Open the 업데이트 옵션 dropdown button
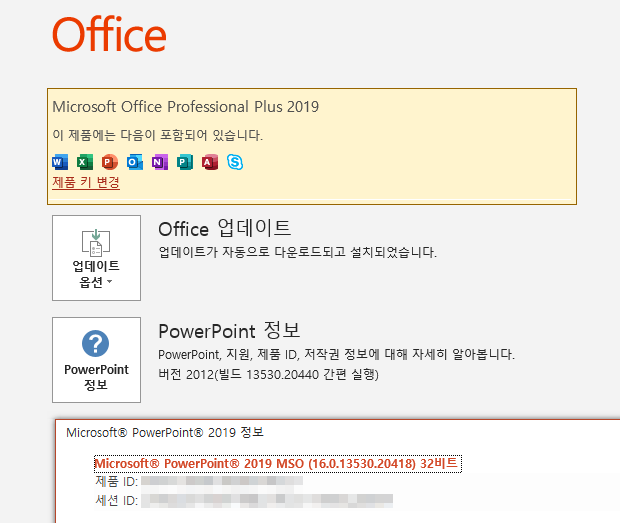620x524 pixels. [96, 258]
